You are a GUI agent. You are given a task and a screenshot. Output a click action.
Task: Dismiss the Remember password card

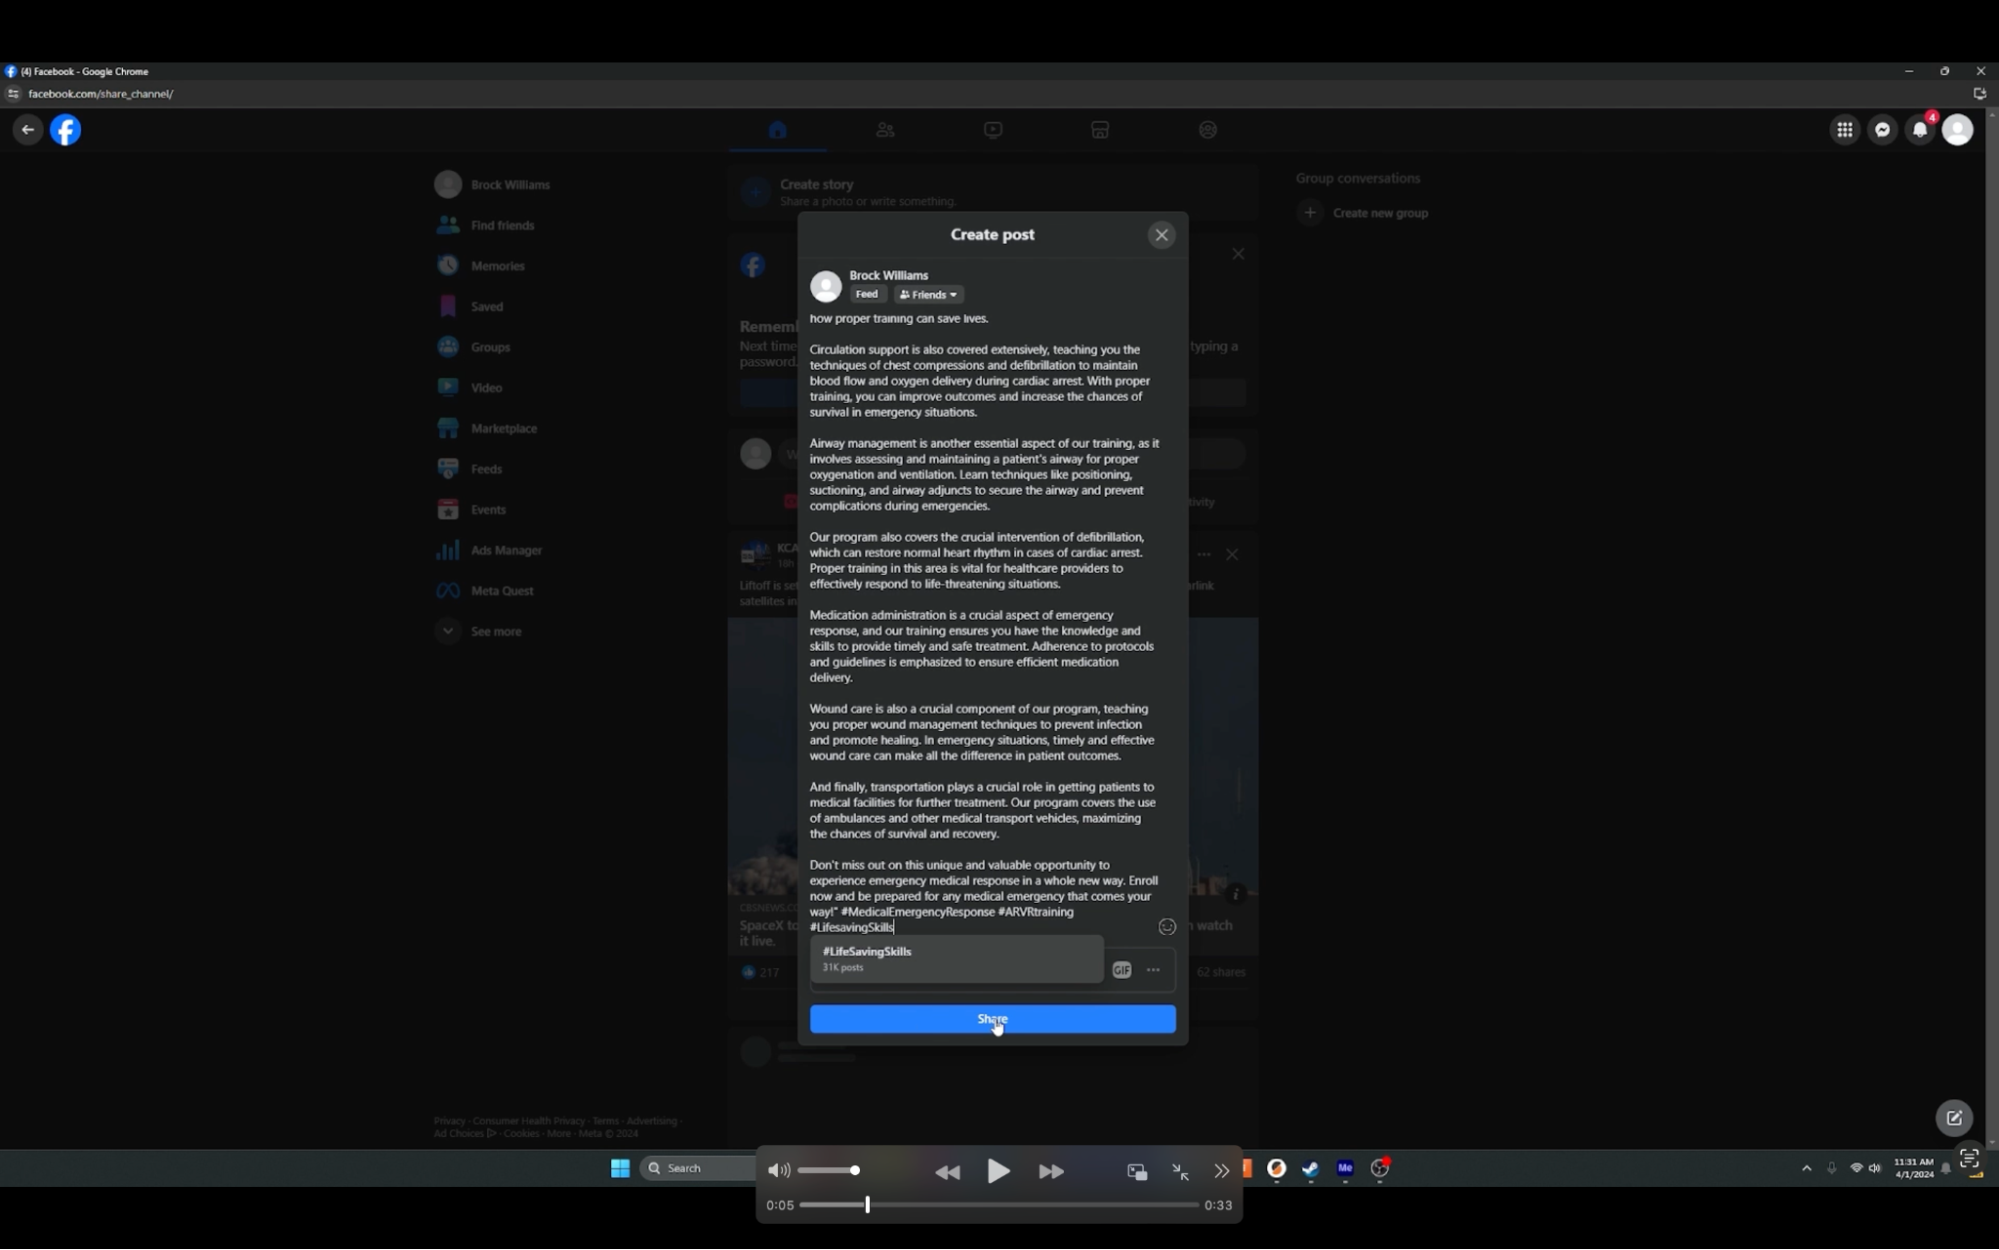click(1238, 254)
